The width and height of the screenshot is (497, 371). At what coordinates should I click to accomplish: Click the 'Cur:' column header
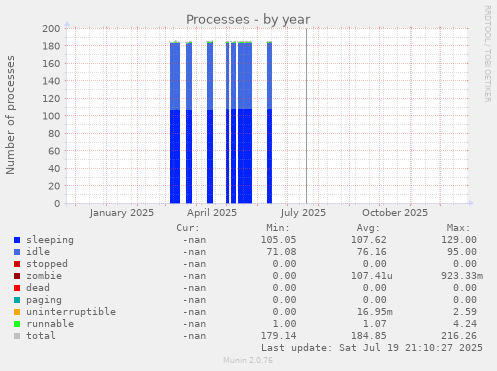pyautogui.click(x=188, y=228)
